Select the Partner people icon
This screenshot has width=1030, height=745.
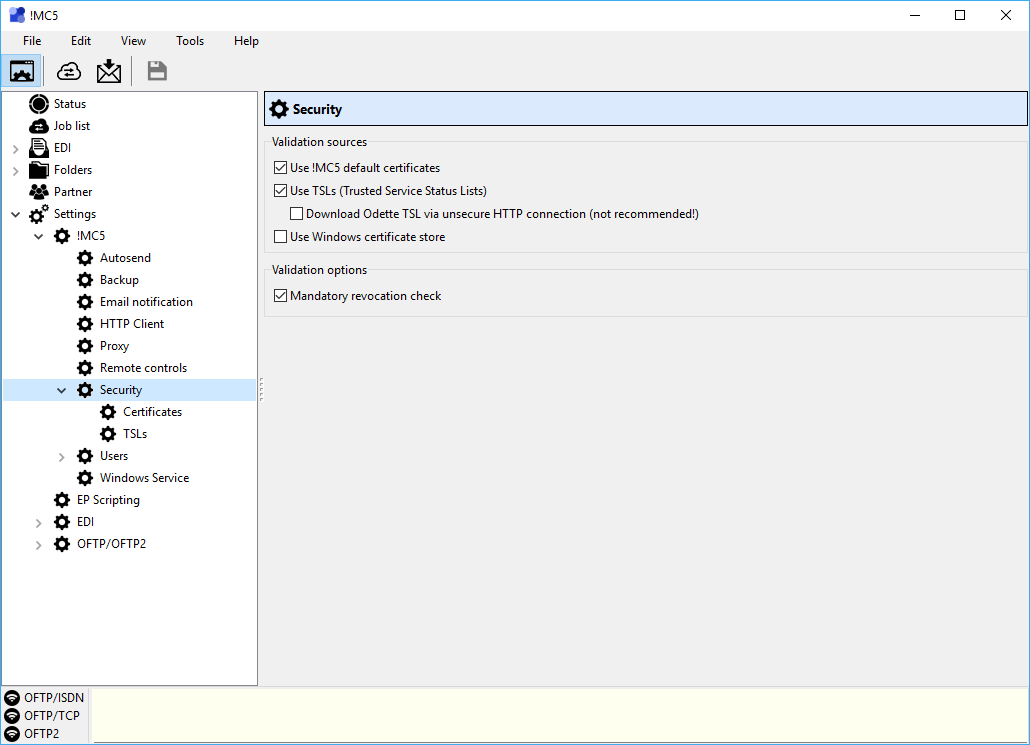[x=39, y=192]
